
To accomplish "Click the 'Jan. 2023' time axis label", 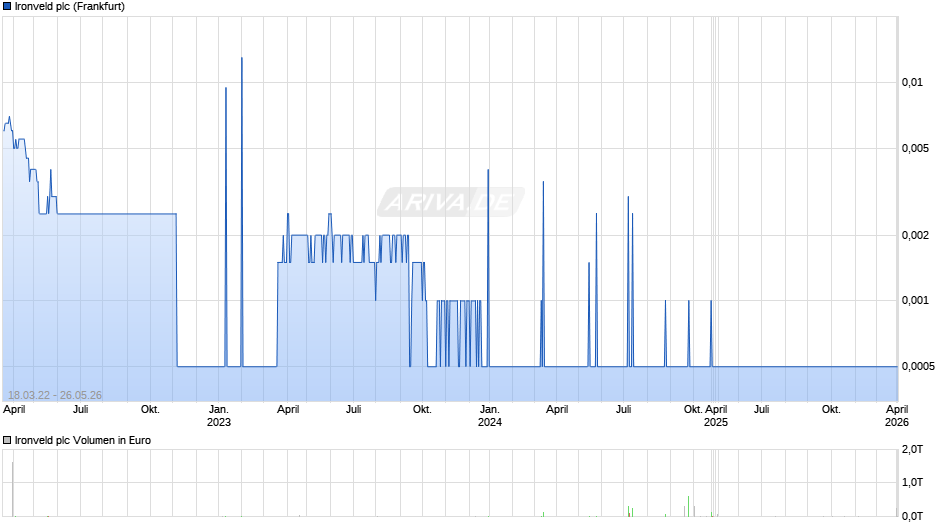I will click(219, 416).
